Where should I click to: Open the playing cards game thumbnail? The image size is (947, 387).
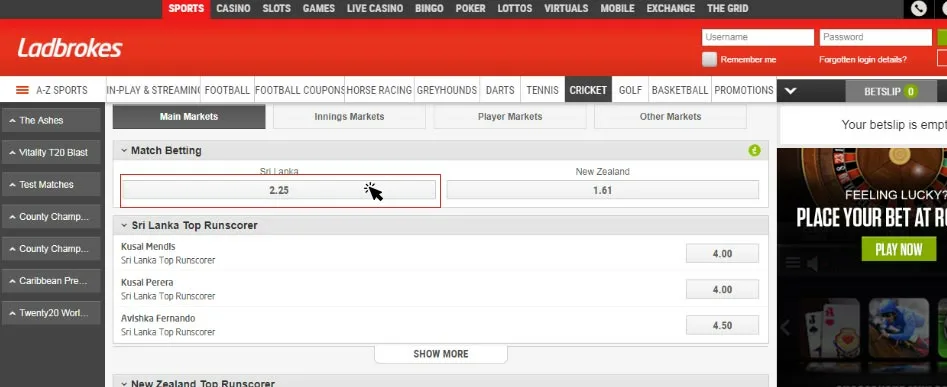coord(831,327)
